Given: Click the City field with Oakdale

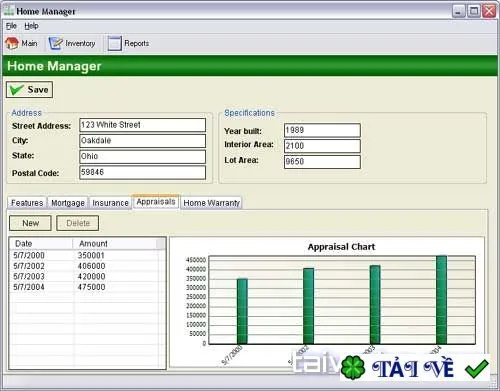Looking at the screenshot, I should (x=142, y=141).
